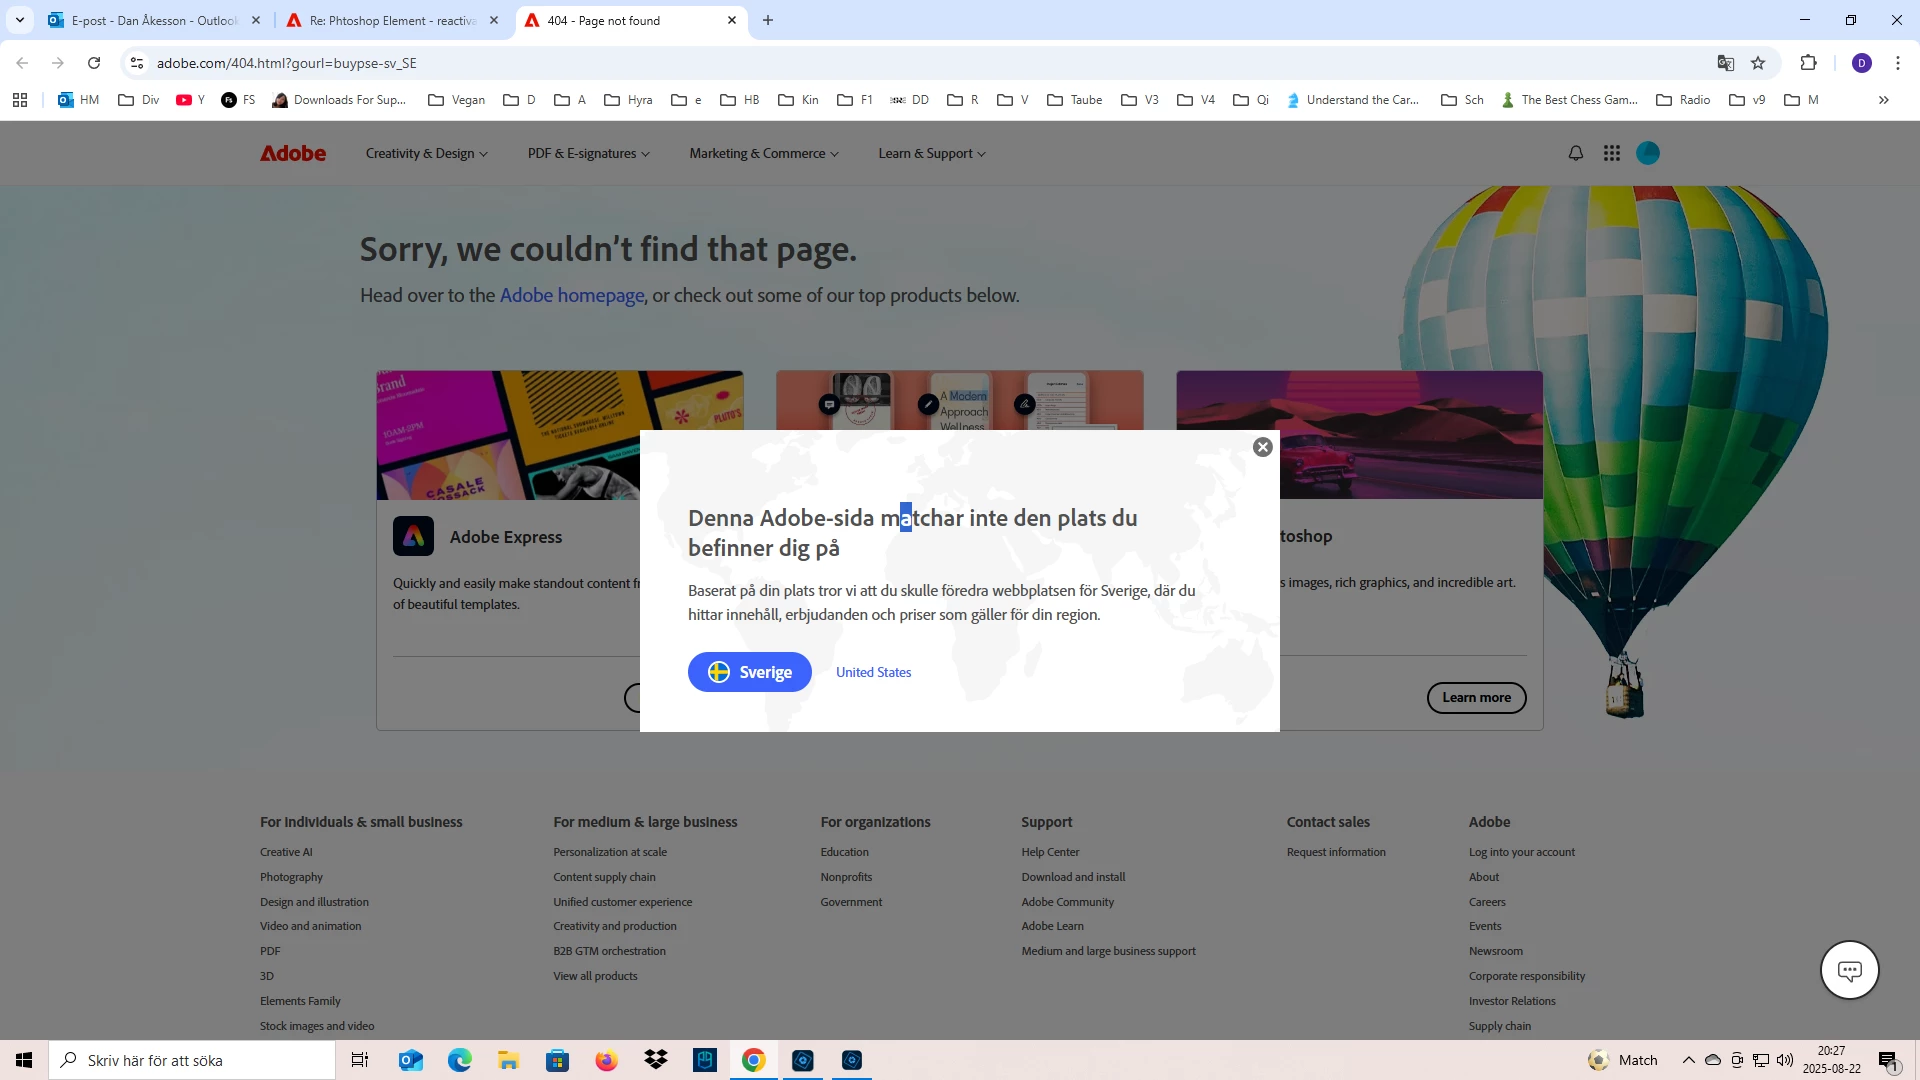
Task: Click the Sverige region button
Action: pyautogui.click(x=749, y=672)
